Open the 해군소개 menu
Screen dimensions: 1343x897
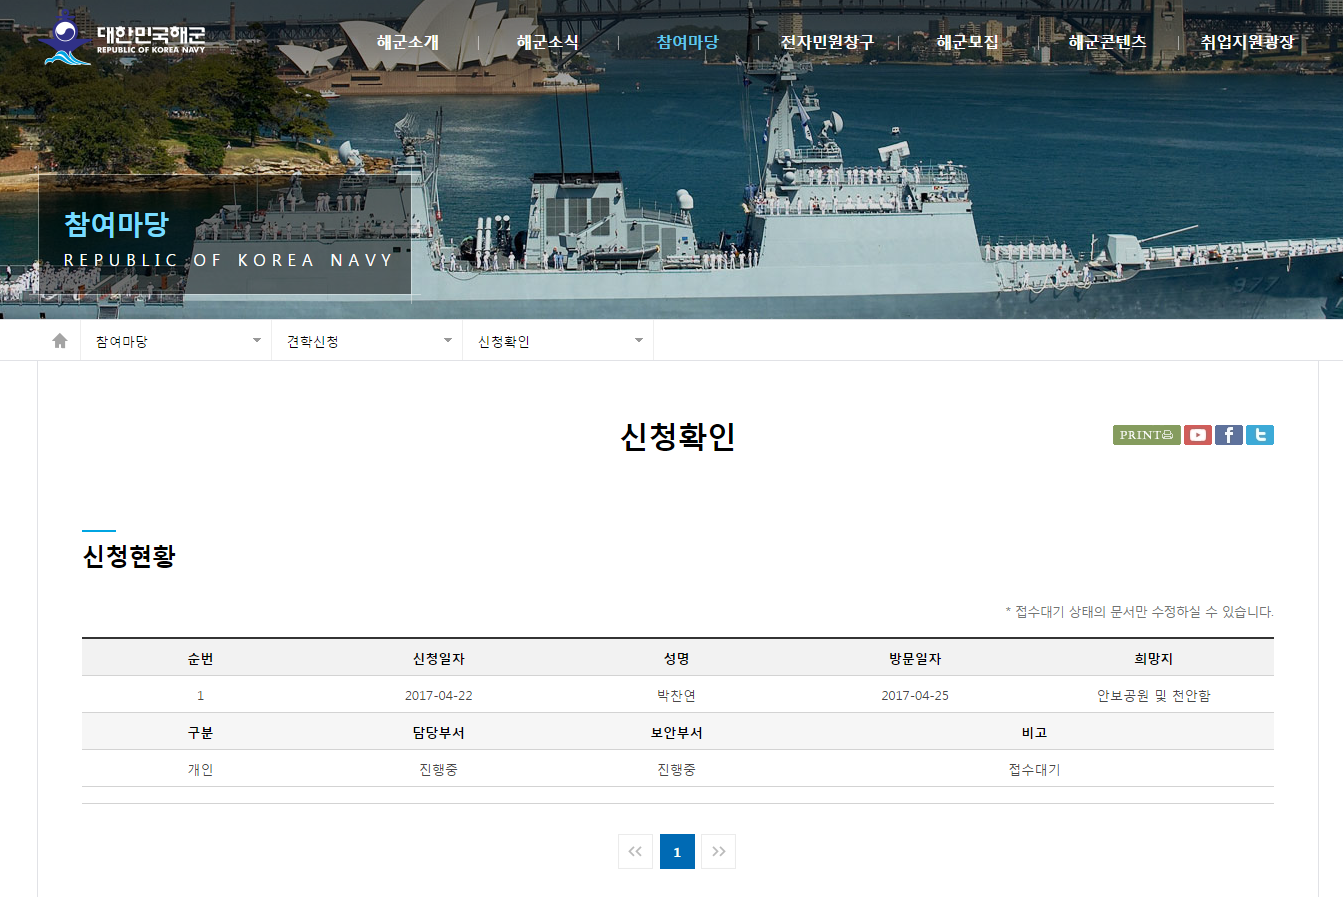[x=408, y=42]
